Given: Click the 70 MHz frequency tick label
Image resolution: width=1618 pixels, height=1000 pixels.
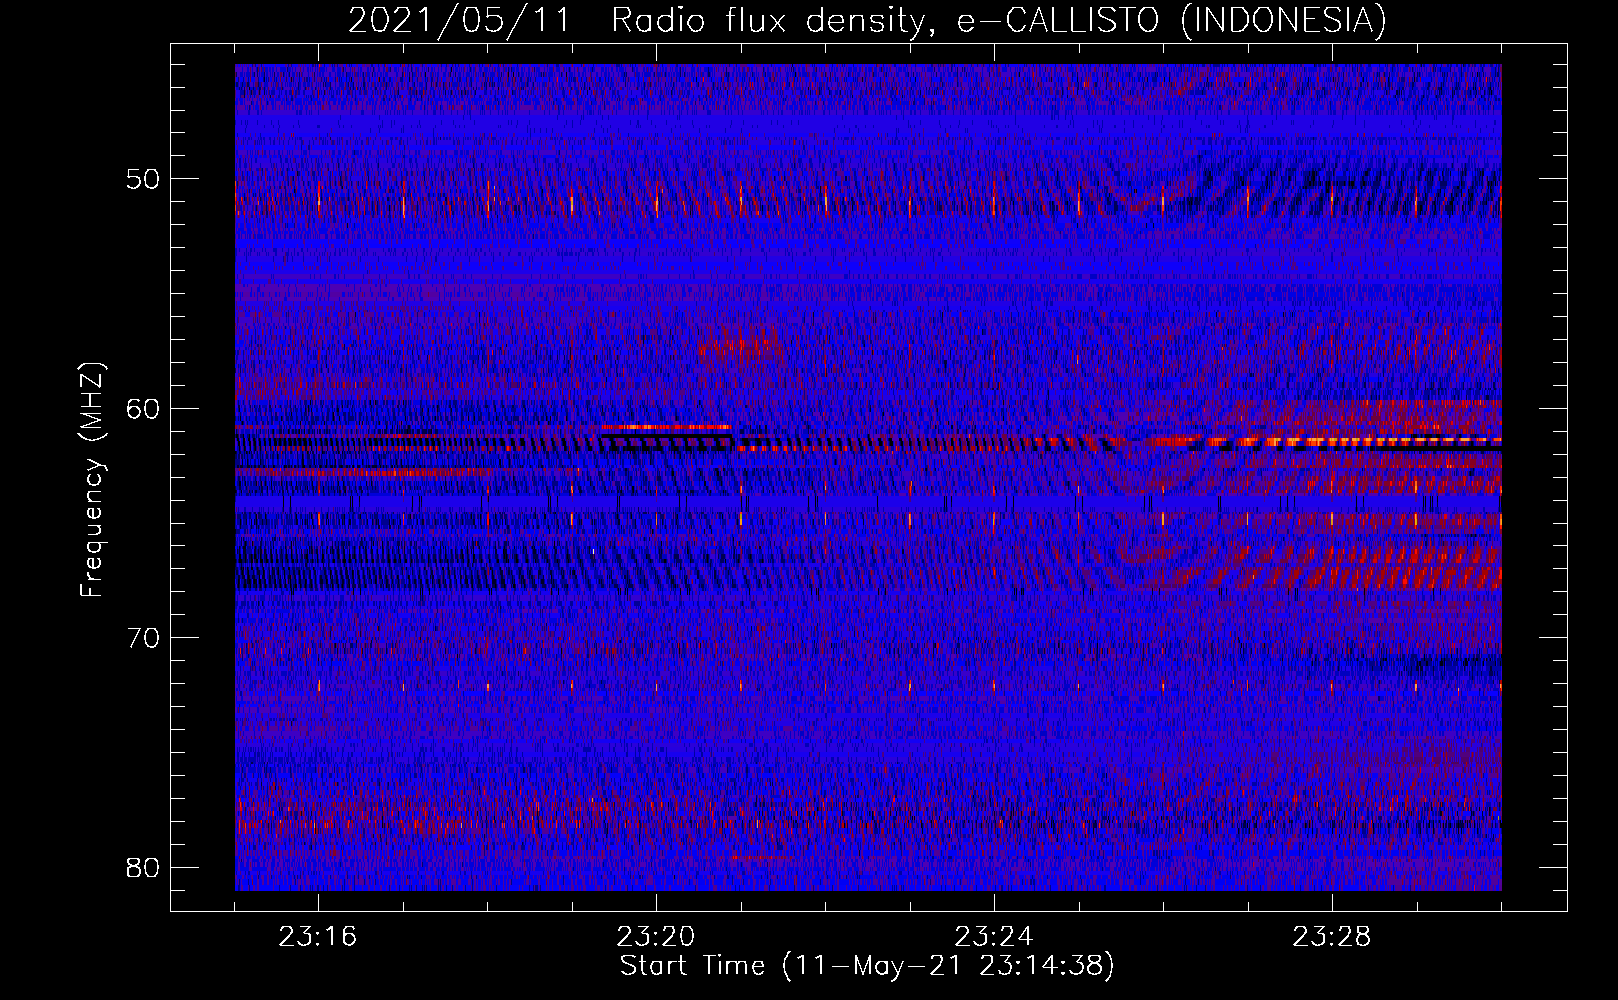Looking at the screenshot, I should pos(143,638).
